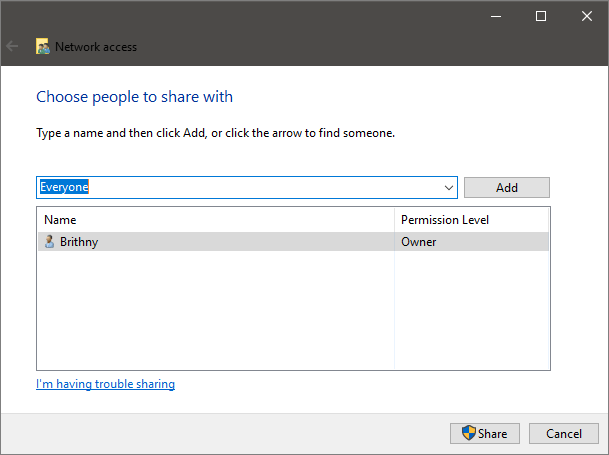Expand the name dropdown arrow
This screenshot has width=609, height=455.
tap(448, 188)
